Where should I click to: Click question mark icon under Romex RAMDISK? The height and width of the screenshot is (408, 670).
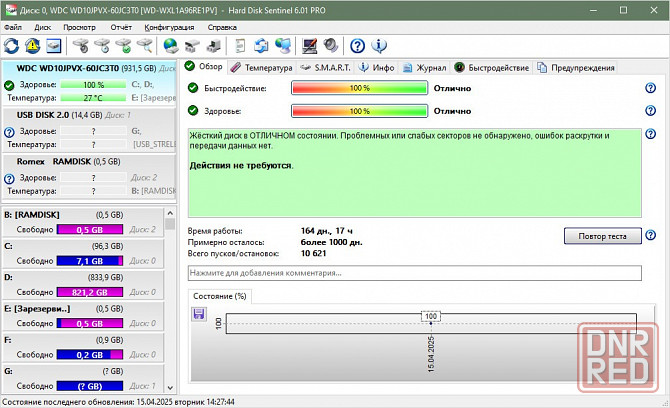coord(9,179)
